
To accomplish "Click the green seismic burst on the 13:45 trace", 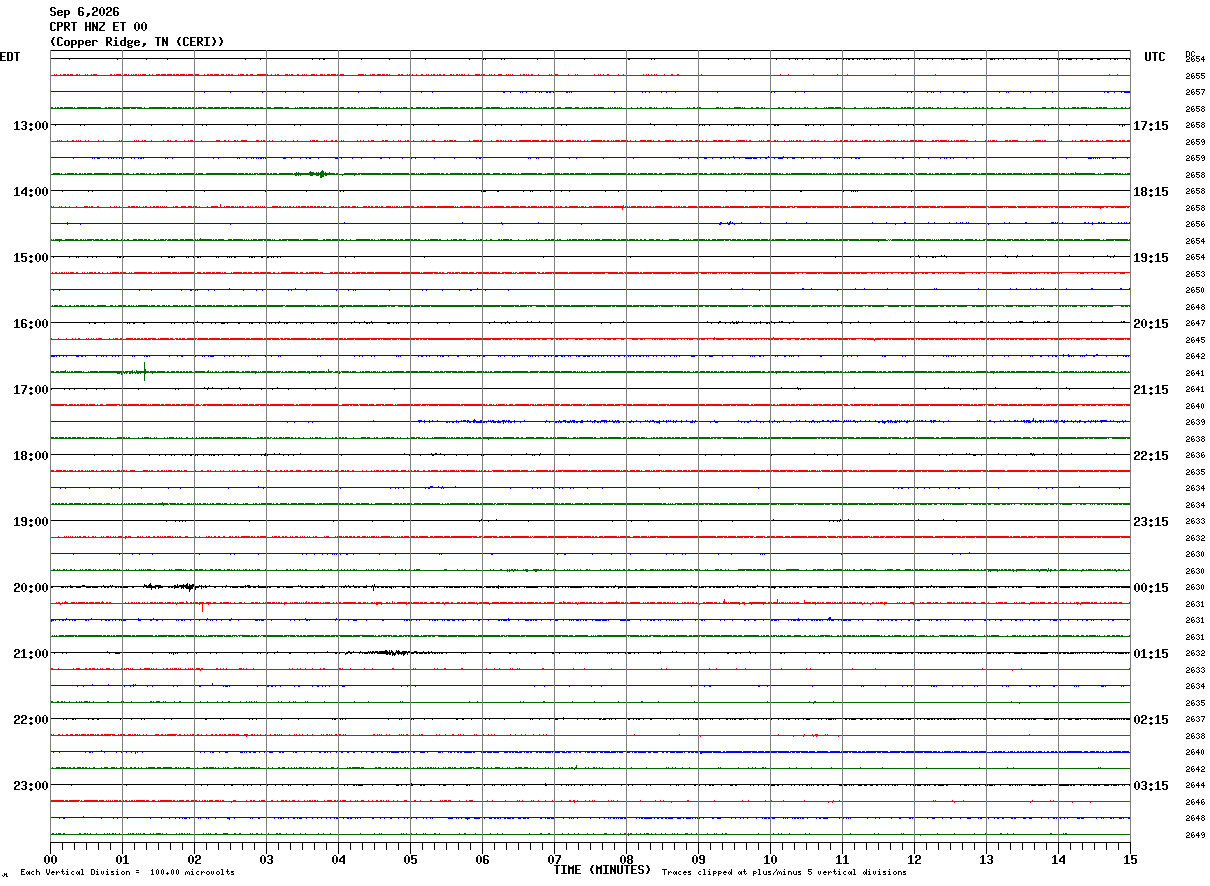I will click(x=312, y=174).
